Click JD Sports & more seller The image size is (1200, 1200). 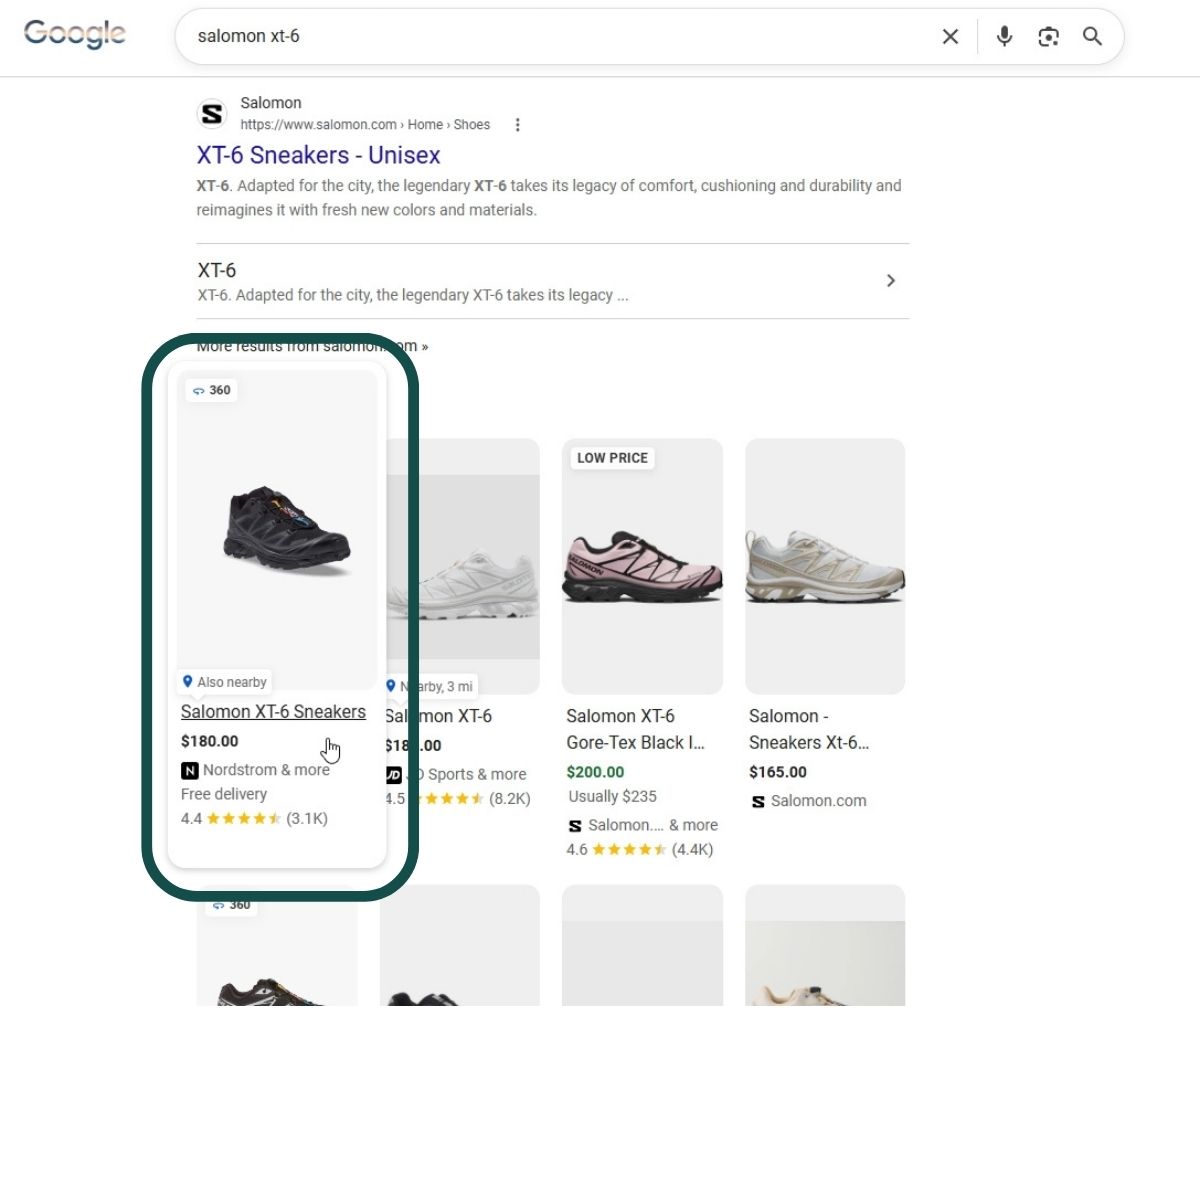[456, 774]
